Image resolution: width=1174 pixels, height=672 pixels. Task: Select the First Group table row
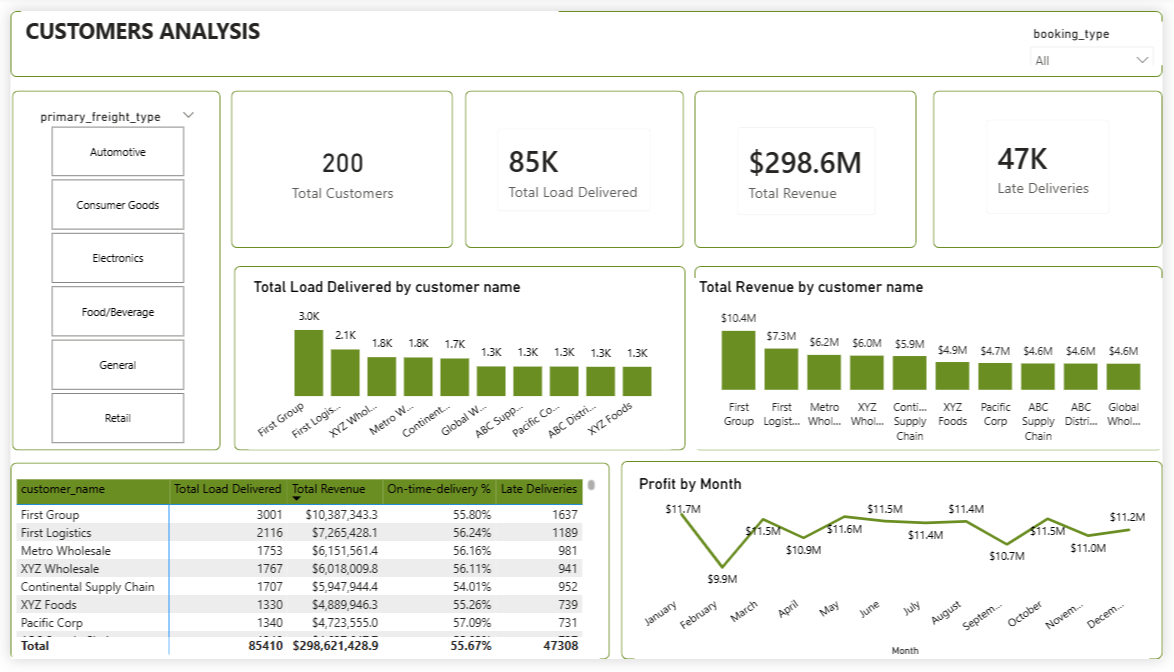299,515
